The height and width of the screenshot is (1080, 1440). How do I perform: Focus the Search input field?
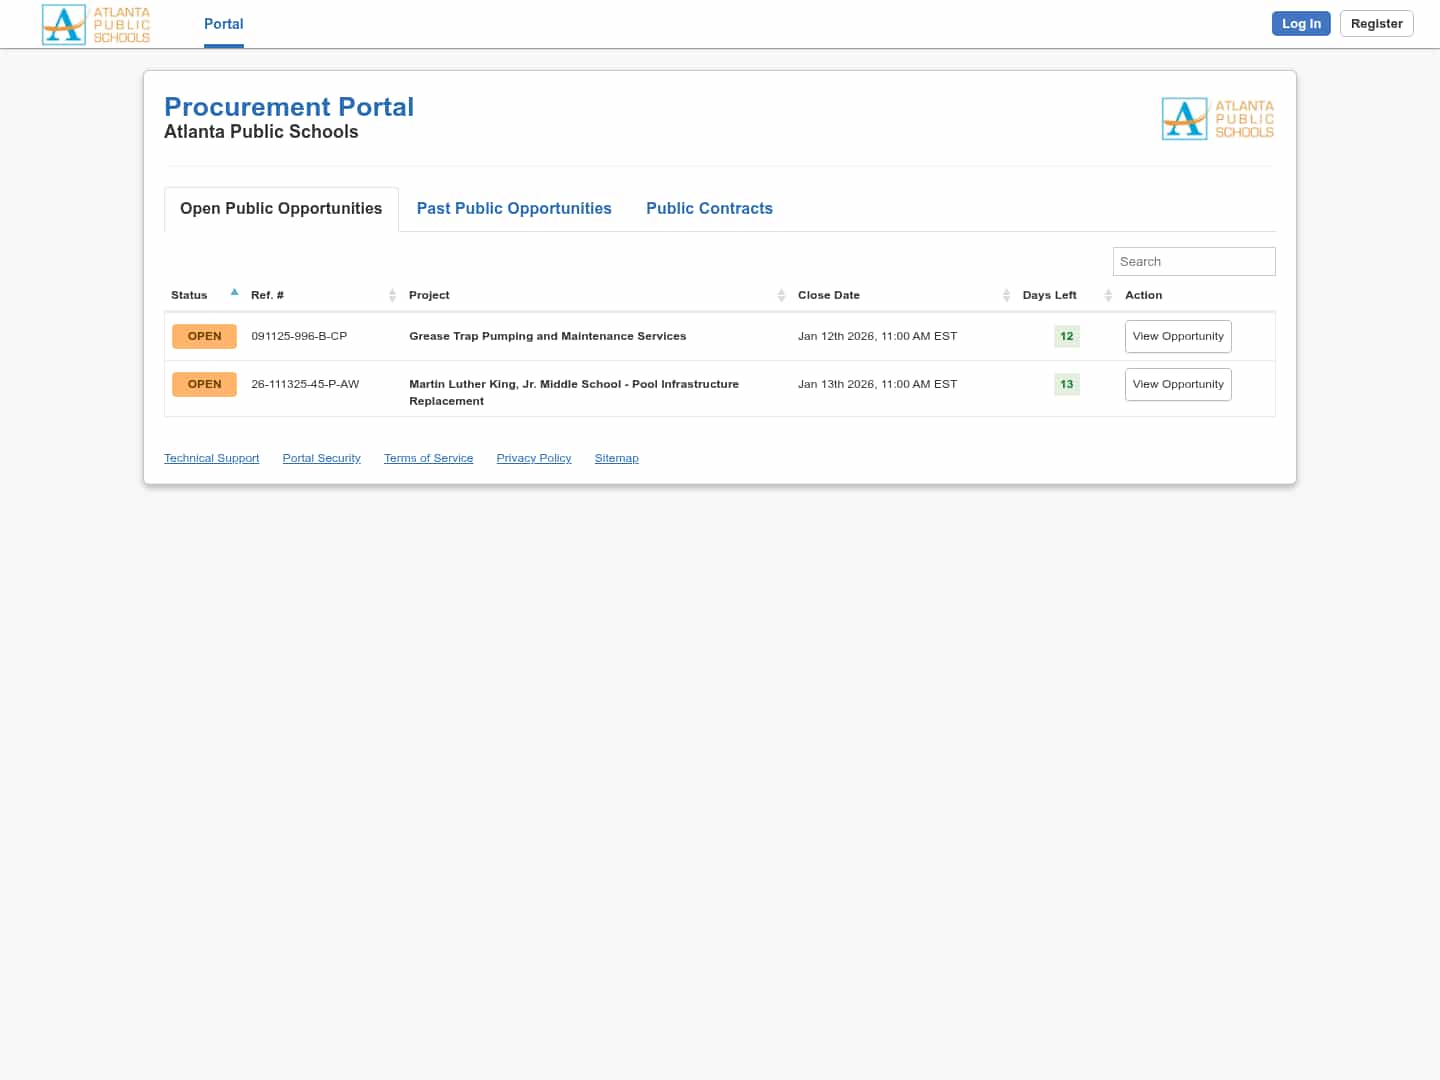[x=1193, y=262]
